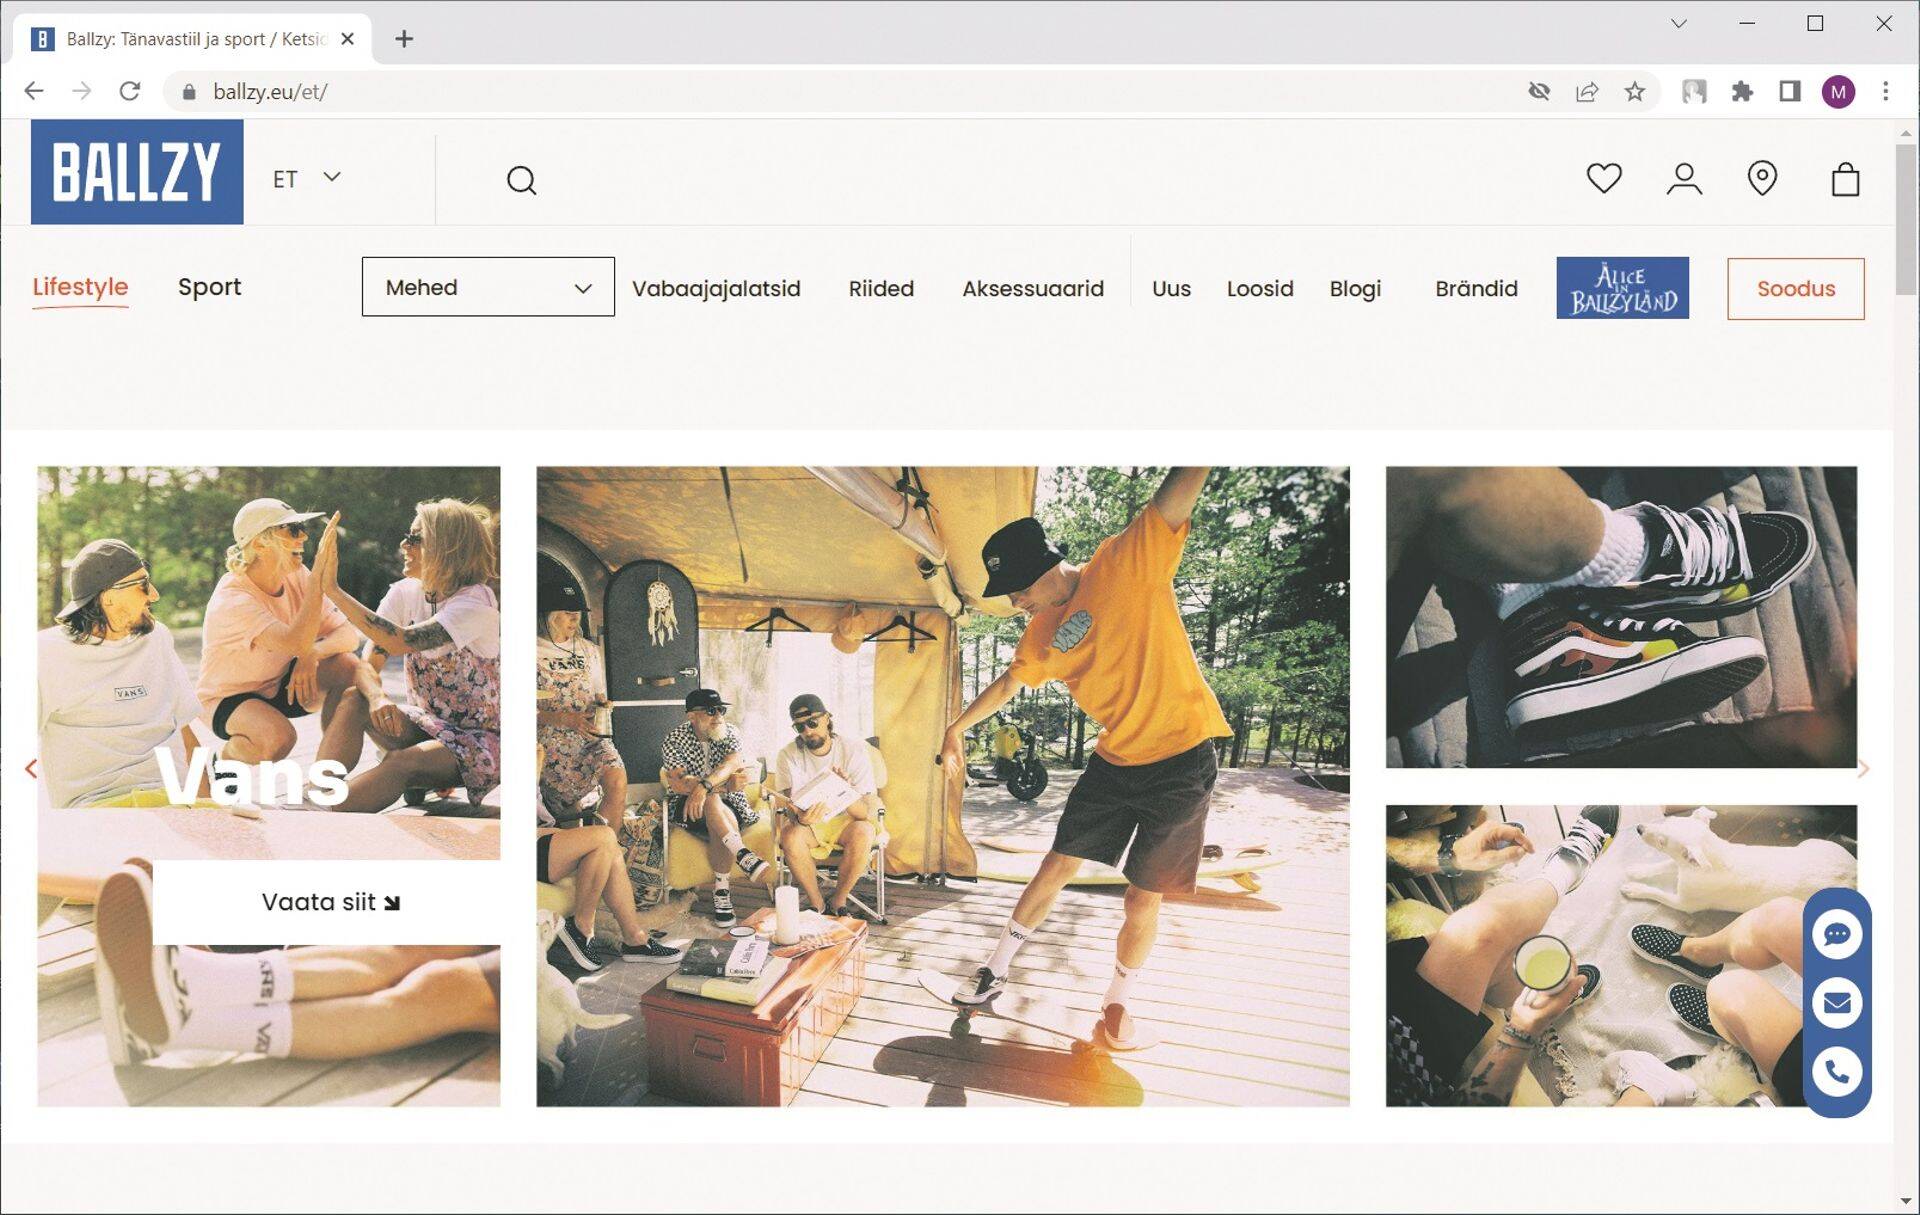Click the Ballzy logo
Image resolution: width=1920 pixels, height=1215 pixels.
(x=137, y=172)
